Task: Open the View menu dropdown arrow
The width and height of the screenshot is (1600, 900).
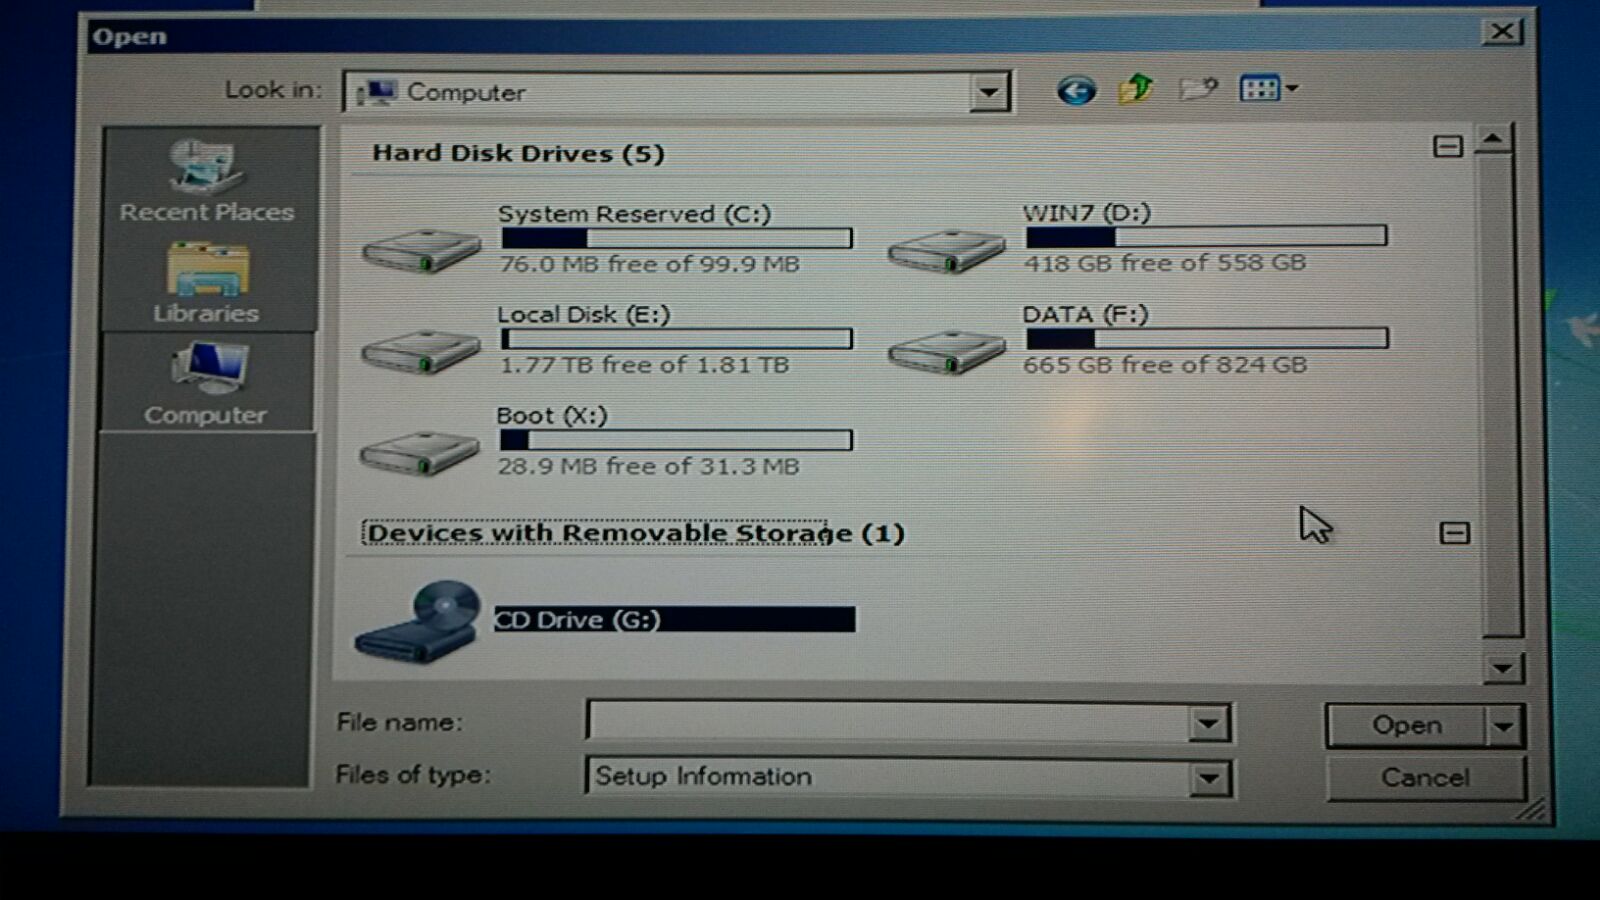Action: click(1292, 89)
